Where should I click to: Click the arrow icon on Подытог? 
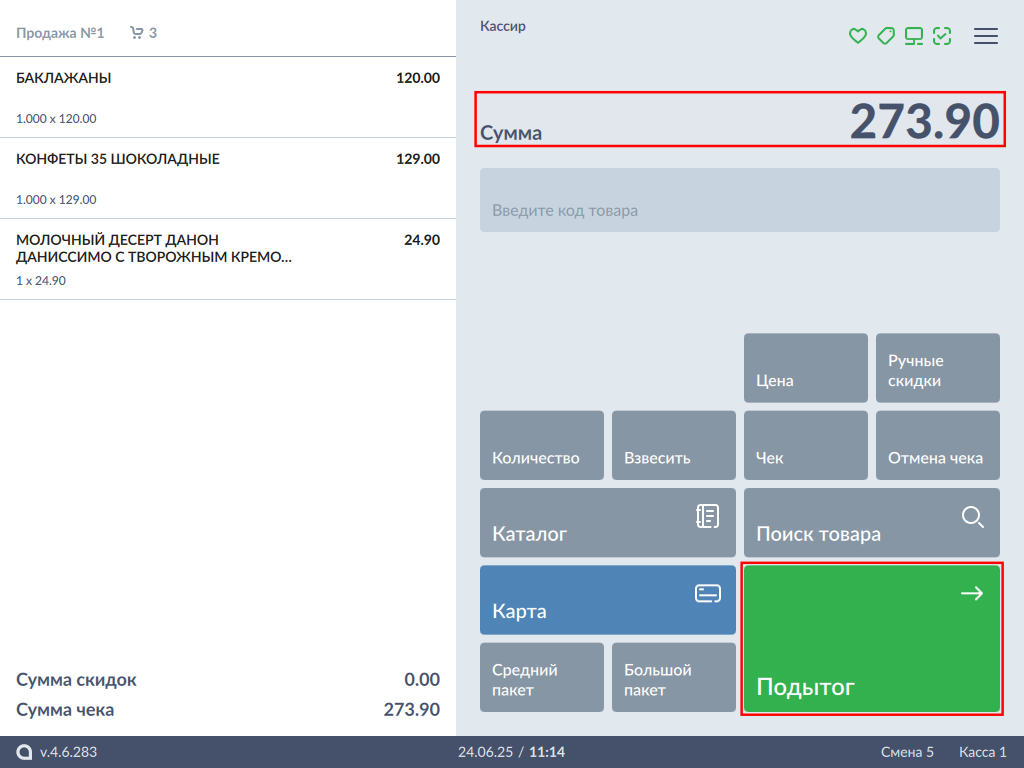tap(971, 594)
